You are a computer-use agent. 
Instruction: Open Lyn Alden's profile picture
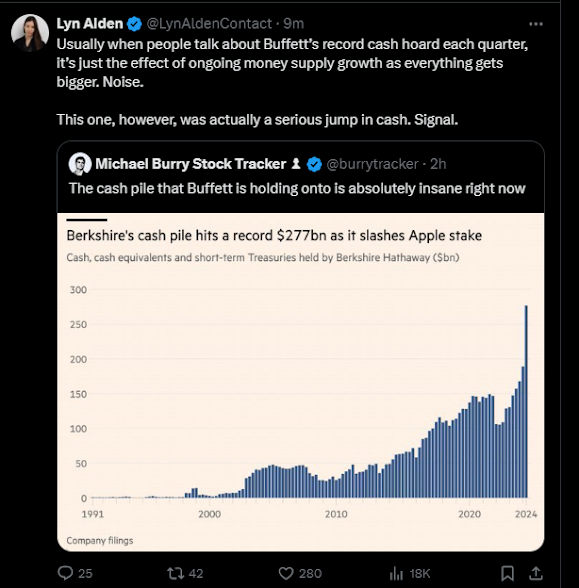pyautogui.click(x=30, y=33)
